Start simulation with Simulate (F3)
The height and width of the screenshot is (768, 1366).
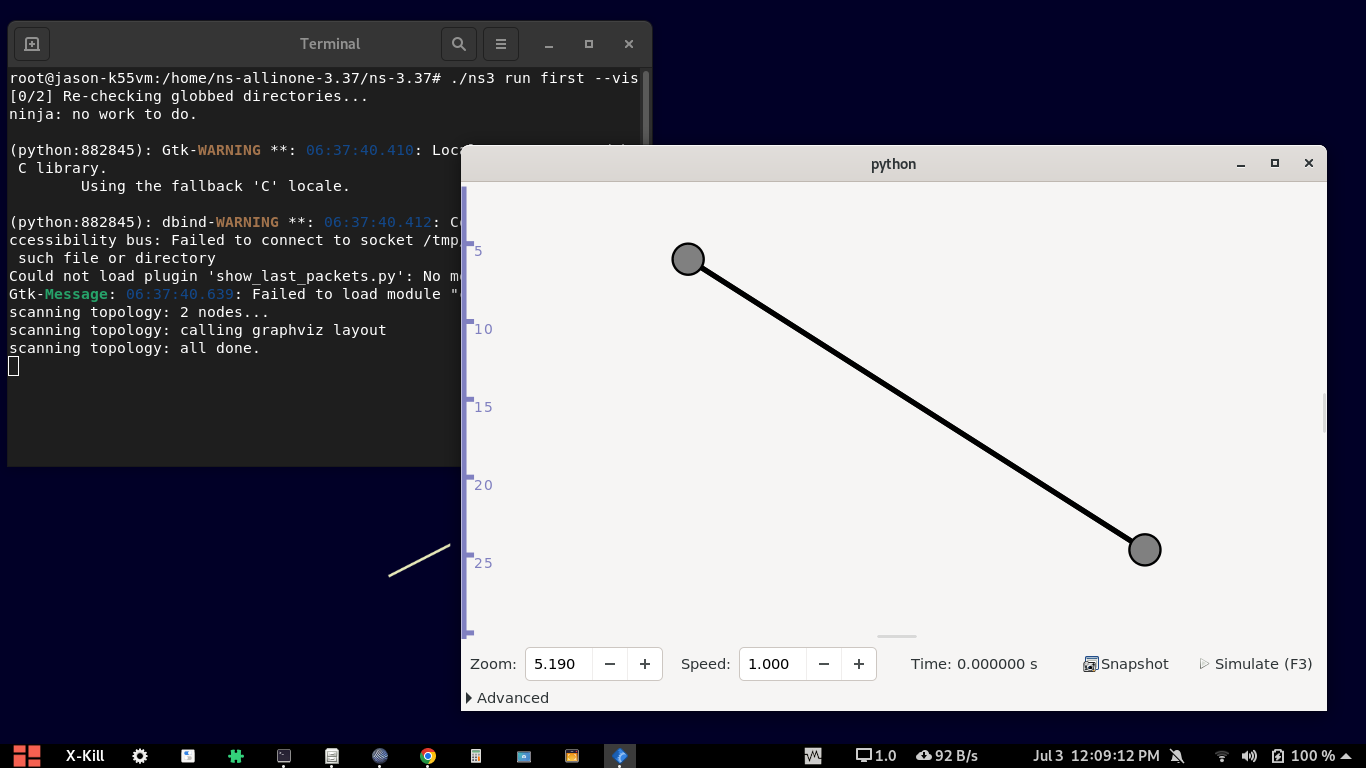pyautogui.click(x=1256, y=664)
